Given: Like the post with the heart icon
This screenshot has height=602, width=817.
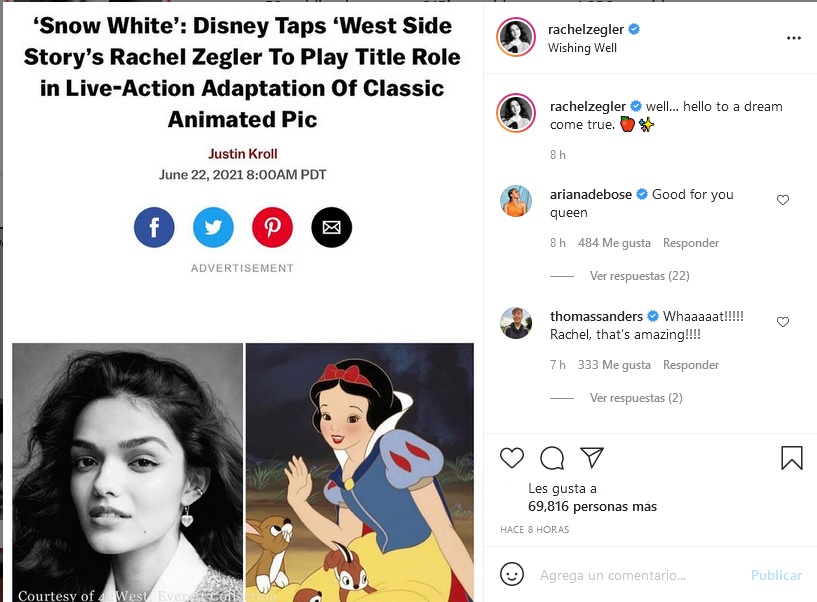Looking at the screenshot, I should pos(511,458).
